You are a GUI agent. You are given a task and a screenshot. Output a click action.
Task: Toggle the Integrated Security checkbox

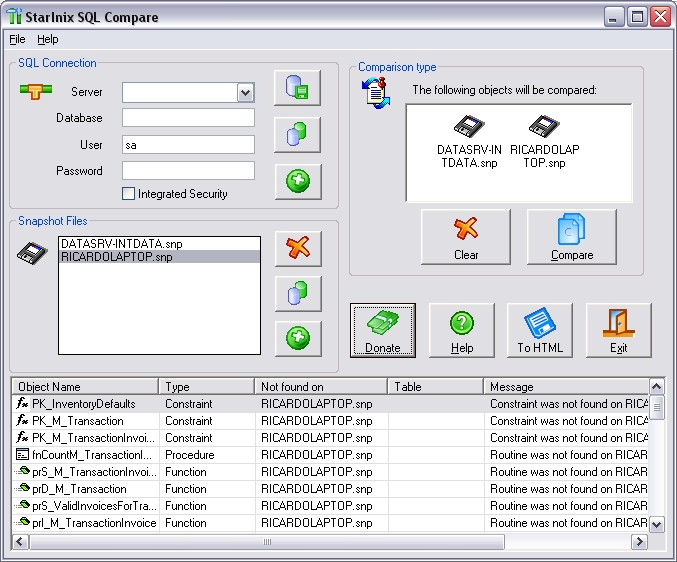click(x=128, y=193)
